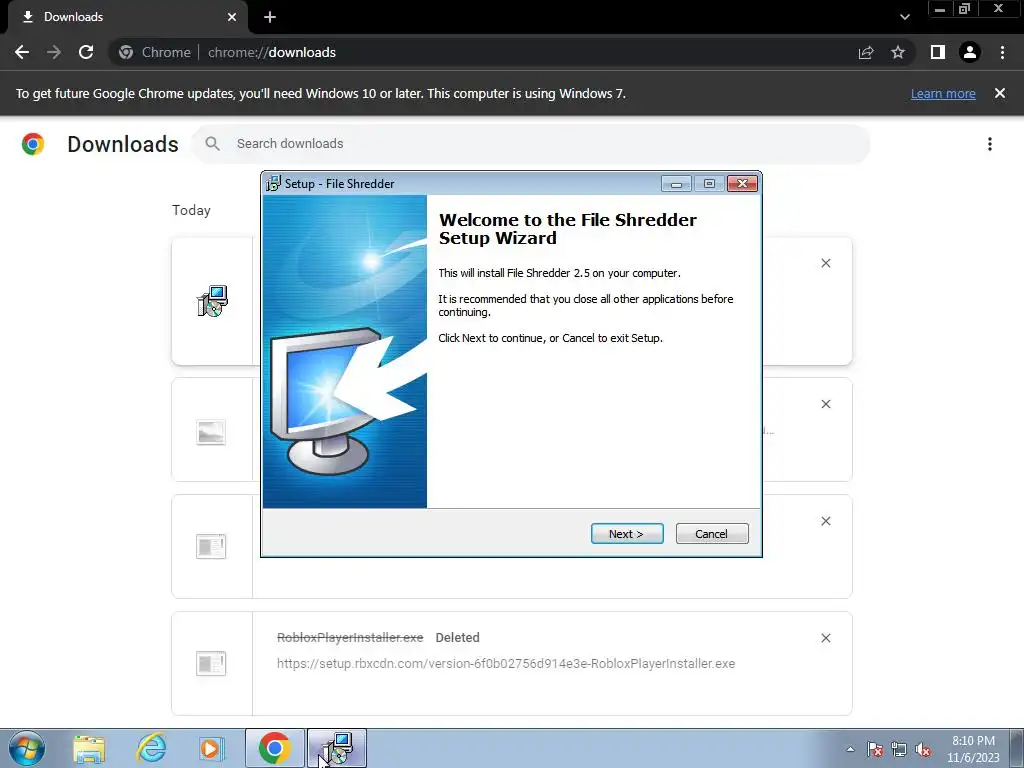1024x768 pixels.
Task: Focus the Search downloads field
Action: 530,144
